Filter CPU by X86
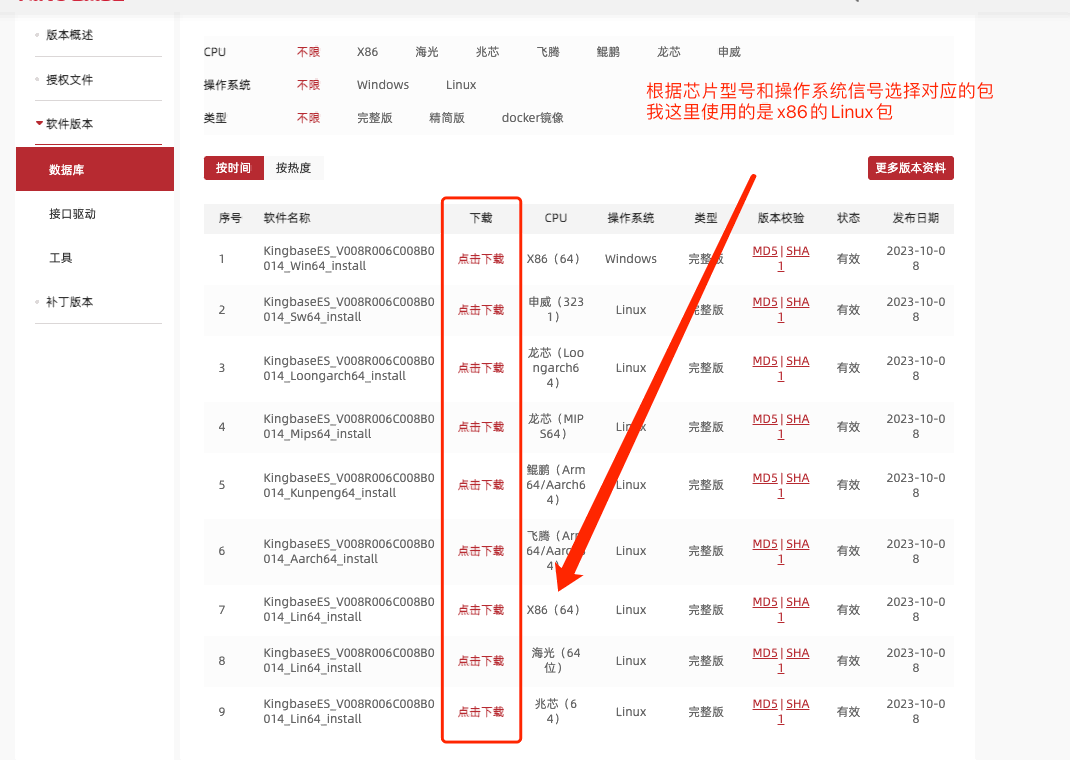The width and height of the screenshot is (1070, 760). (x=367, y=52)
